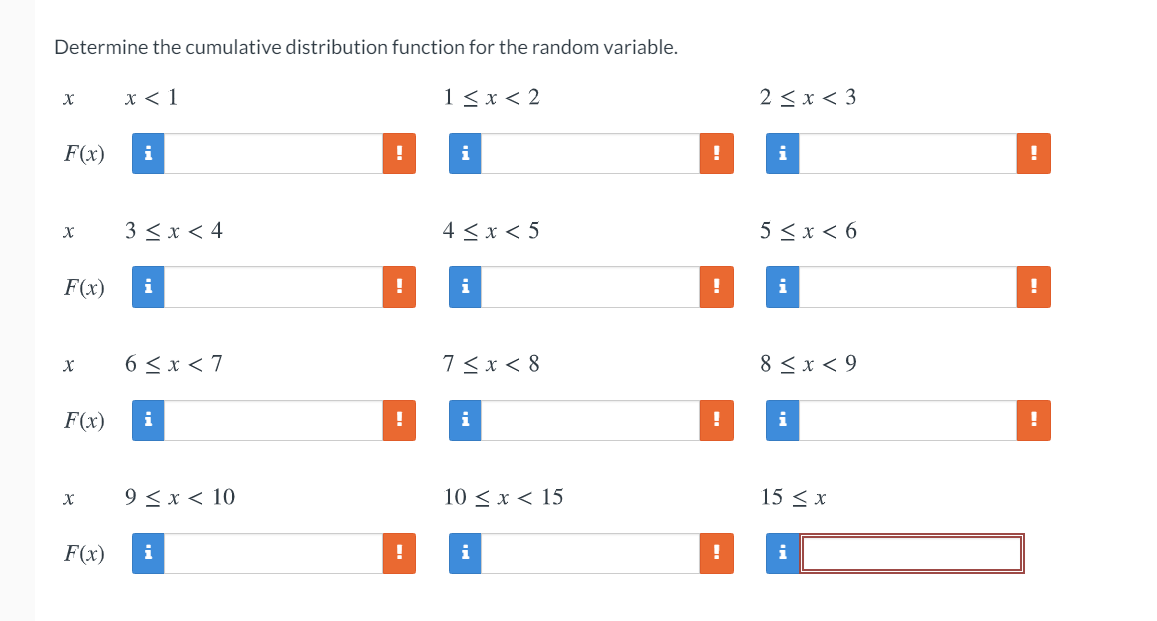Select the info icon for 9 ≤ x < 10
This screenshot has width=1157, height=621.
point(147,553)
